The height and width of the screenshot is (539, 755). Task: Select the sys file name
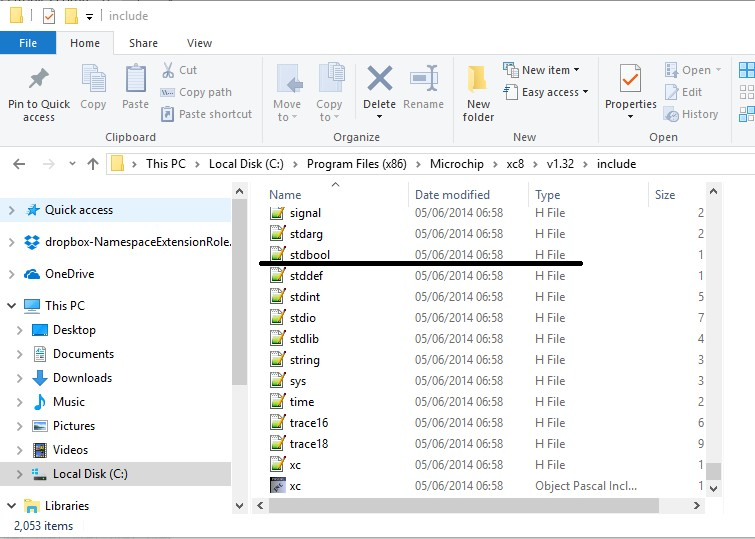click(298, 381)
